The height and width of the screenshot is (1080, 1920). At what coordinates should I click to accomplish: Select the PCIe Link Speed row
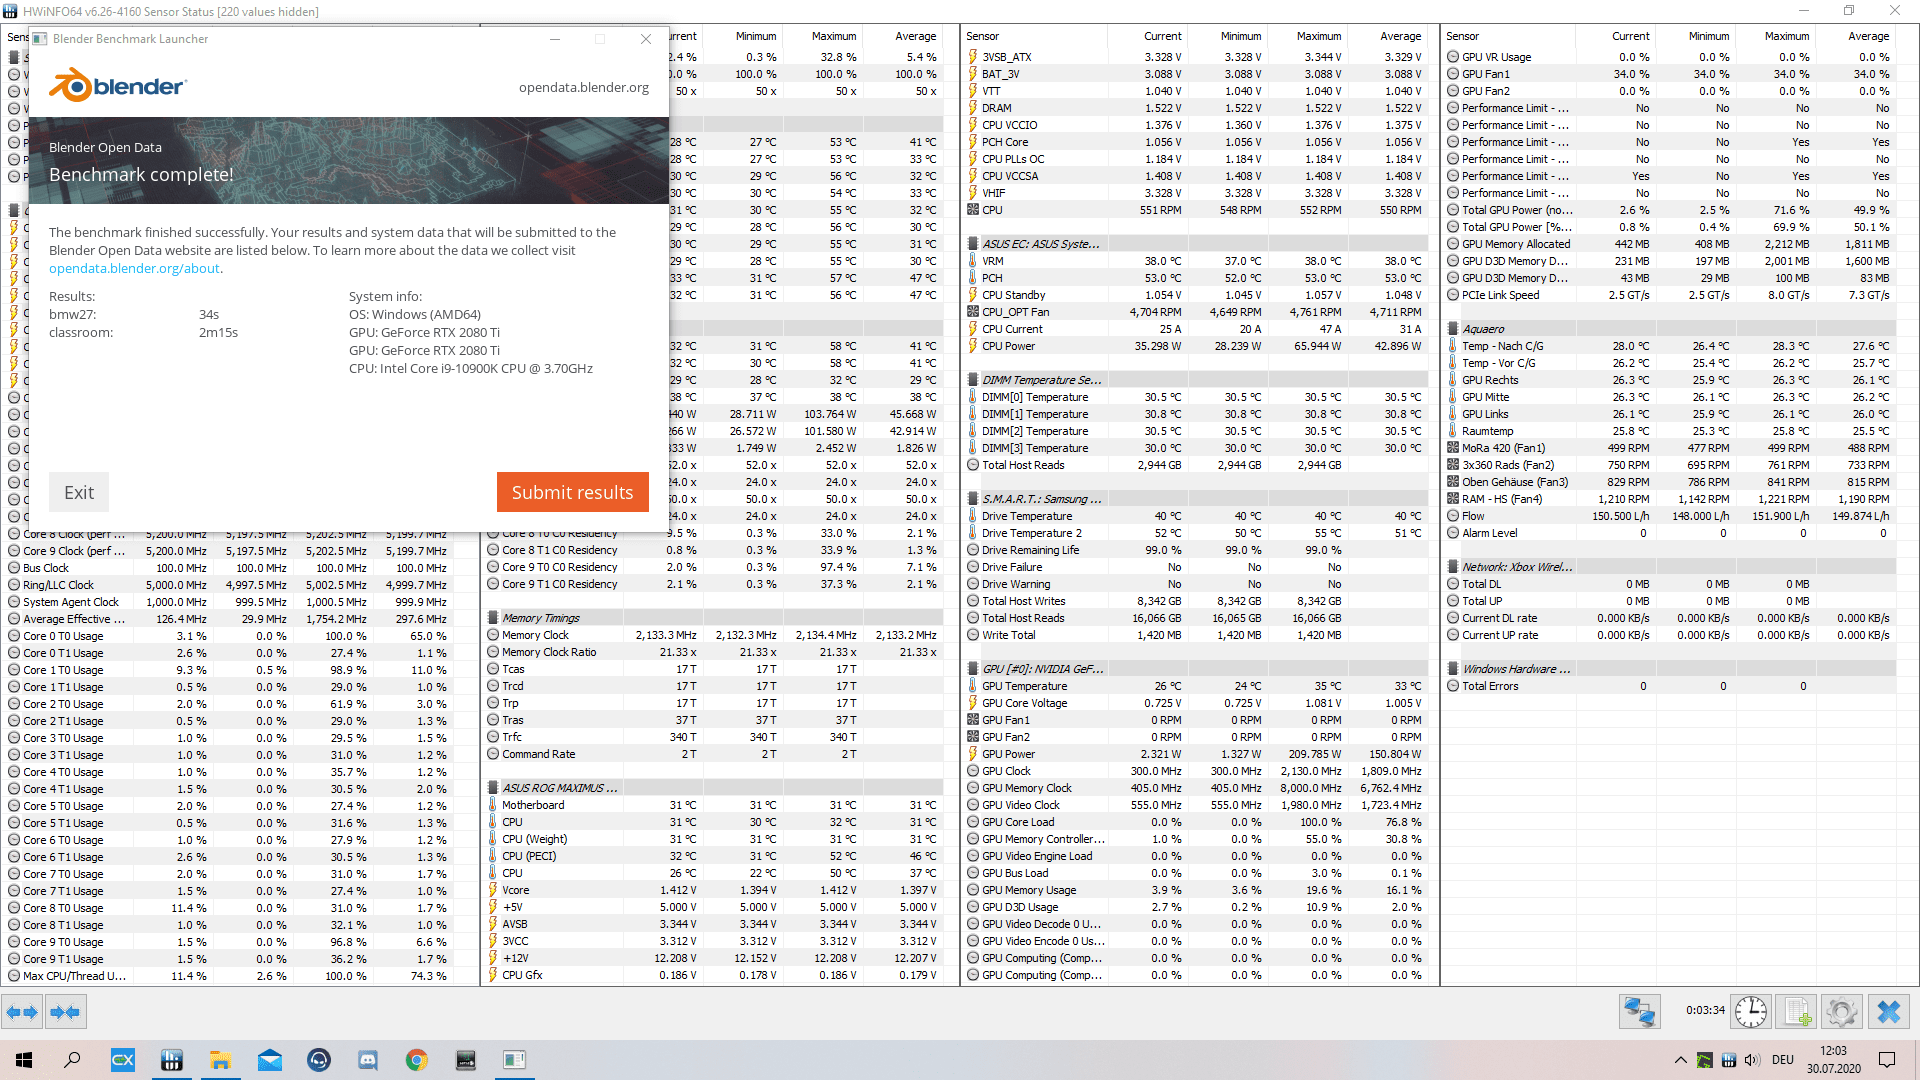[1670, 295]
